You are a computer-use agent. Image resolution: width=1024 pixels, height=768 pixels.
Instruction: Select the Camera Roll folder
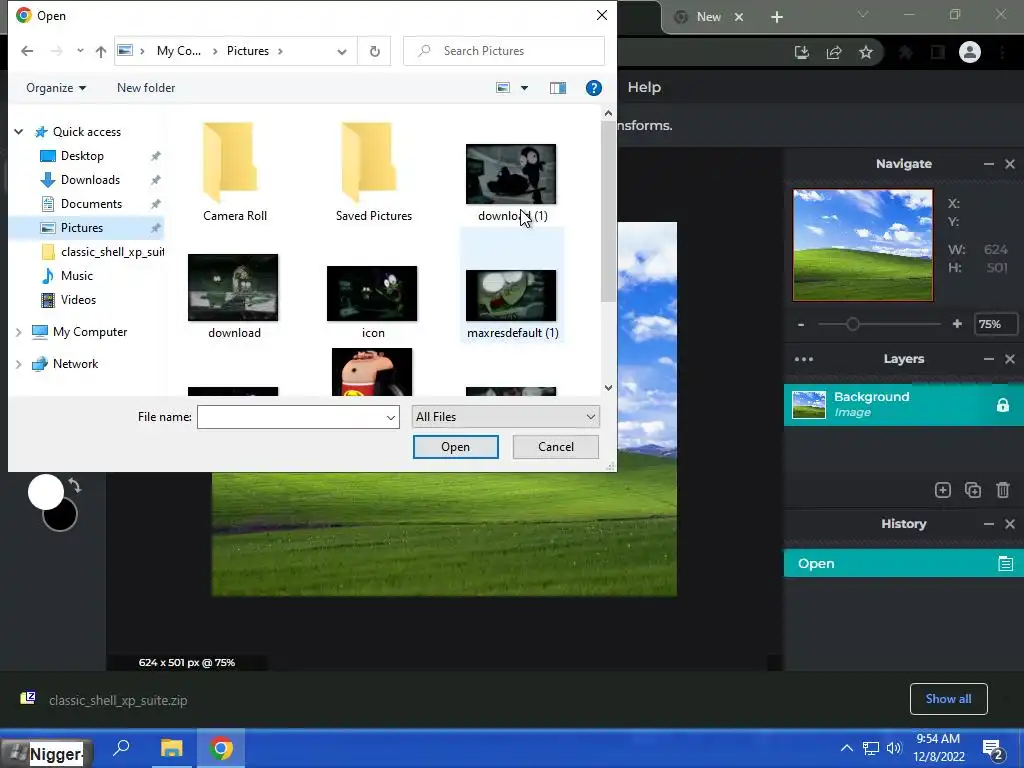234,171
